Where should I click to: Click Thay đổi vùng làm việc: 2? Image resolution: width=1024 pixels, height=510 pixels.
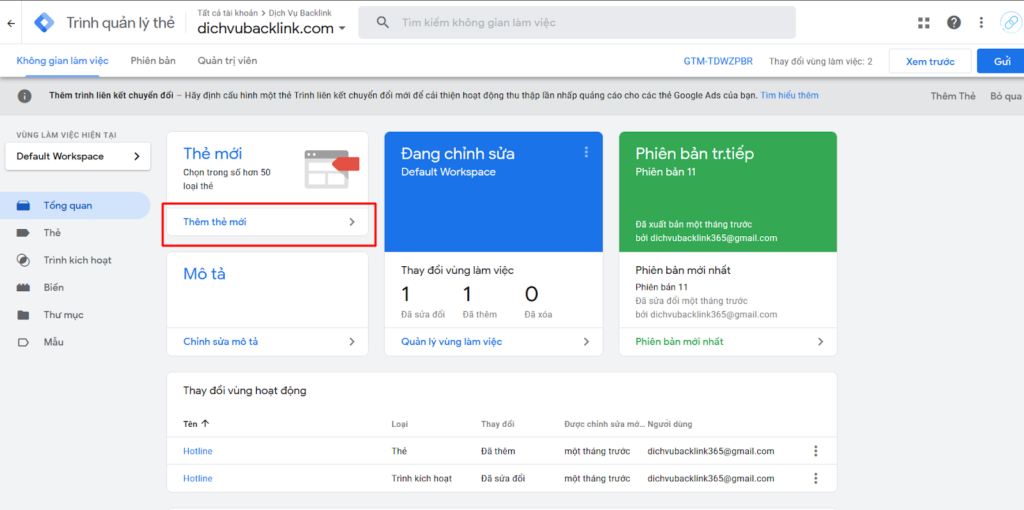pos(820,61)
